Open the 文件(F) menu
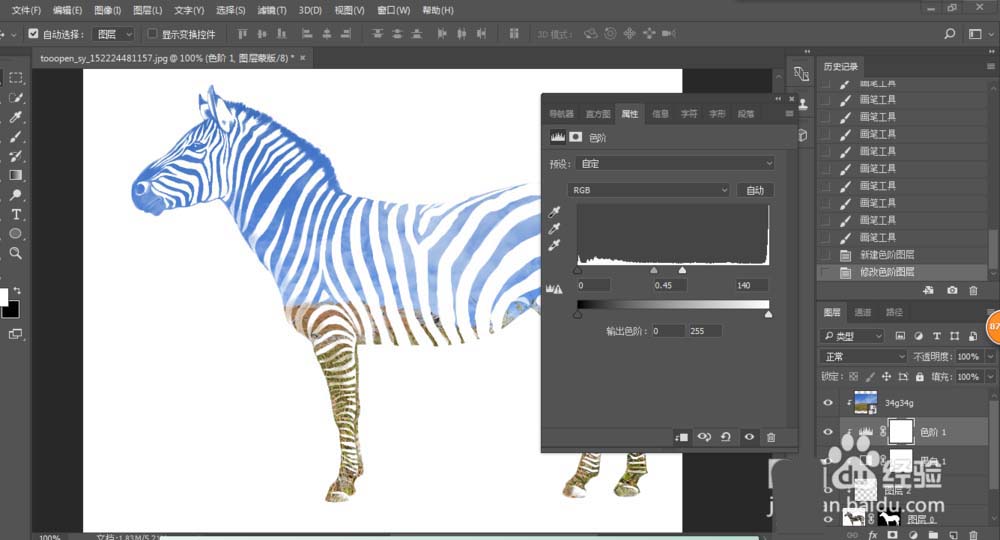 pos(26,10)
